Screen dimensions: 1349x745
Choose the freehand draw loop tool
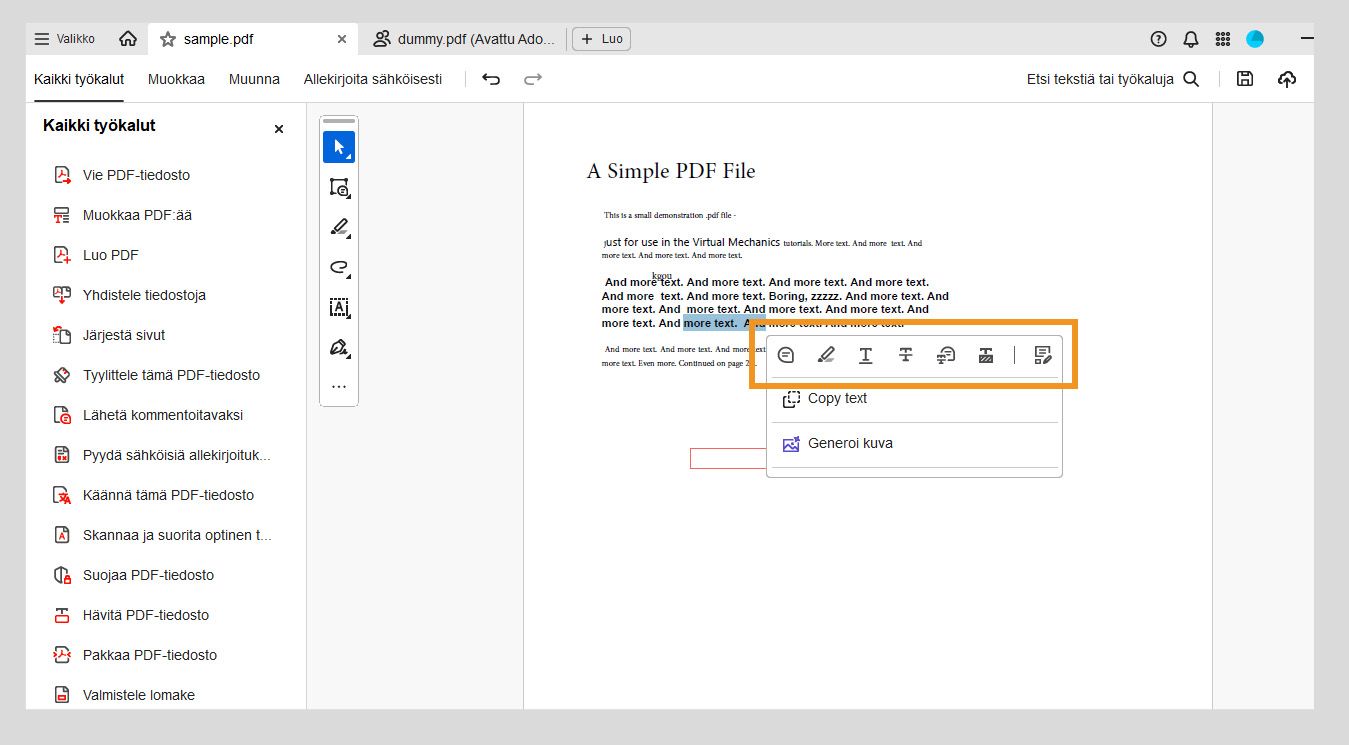point(339,267)
